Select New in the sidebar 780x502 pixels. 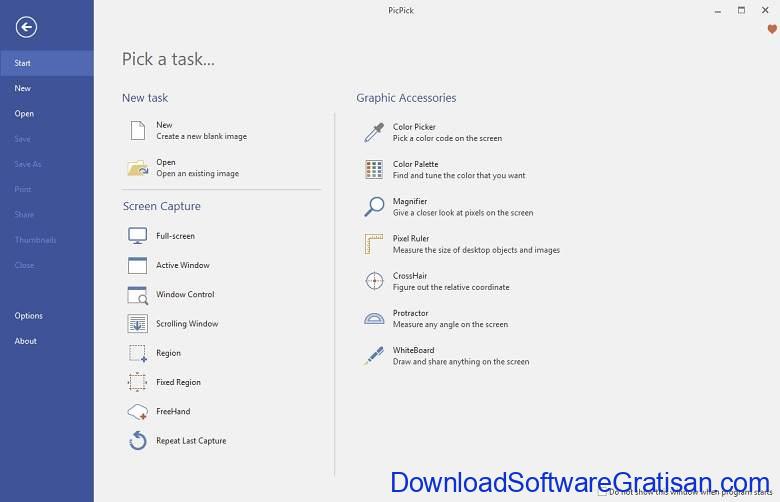pyautogui.click(x=47, y=89)
